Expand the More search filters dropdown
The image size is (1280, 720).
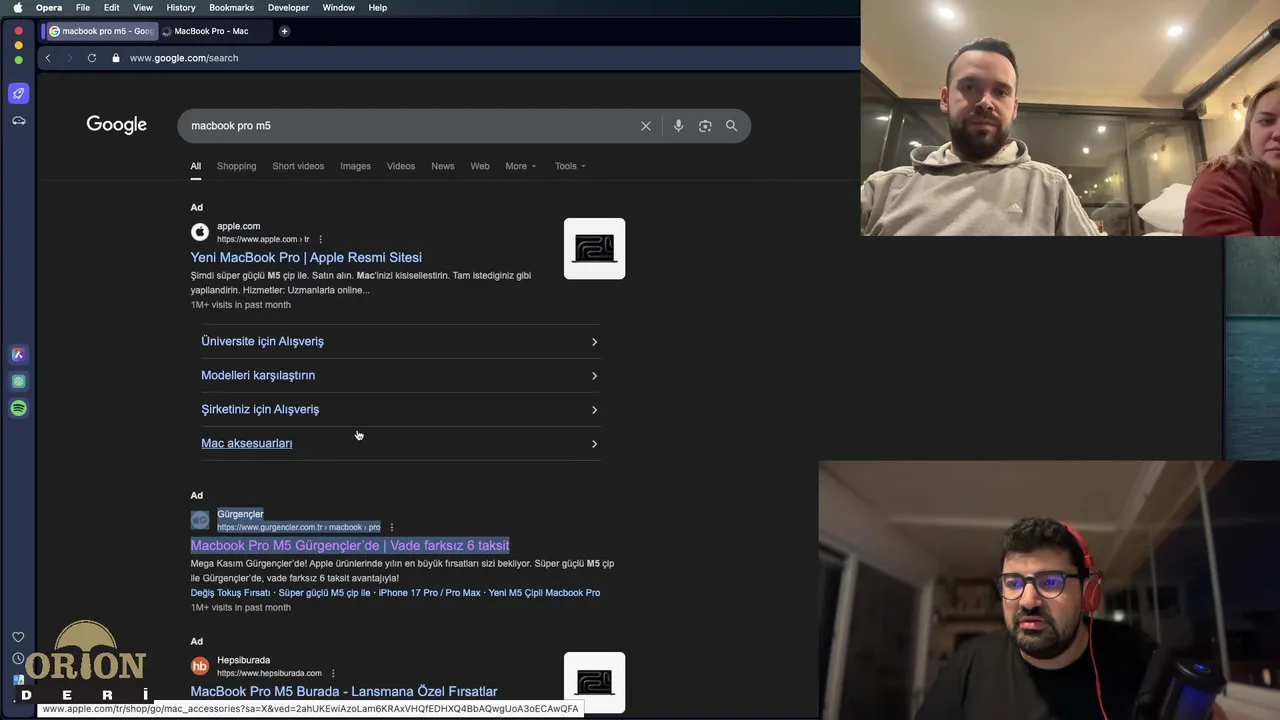(520, 166)
